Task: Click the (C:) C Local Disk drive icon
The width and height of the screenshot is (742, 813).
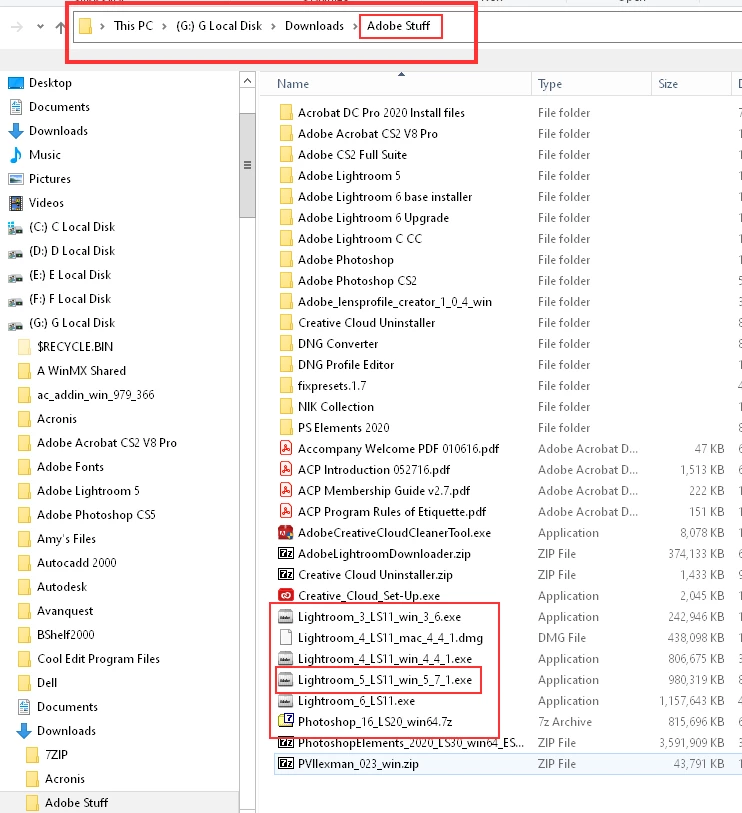Action: coord(16,228)
